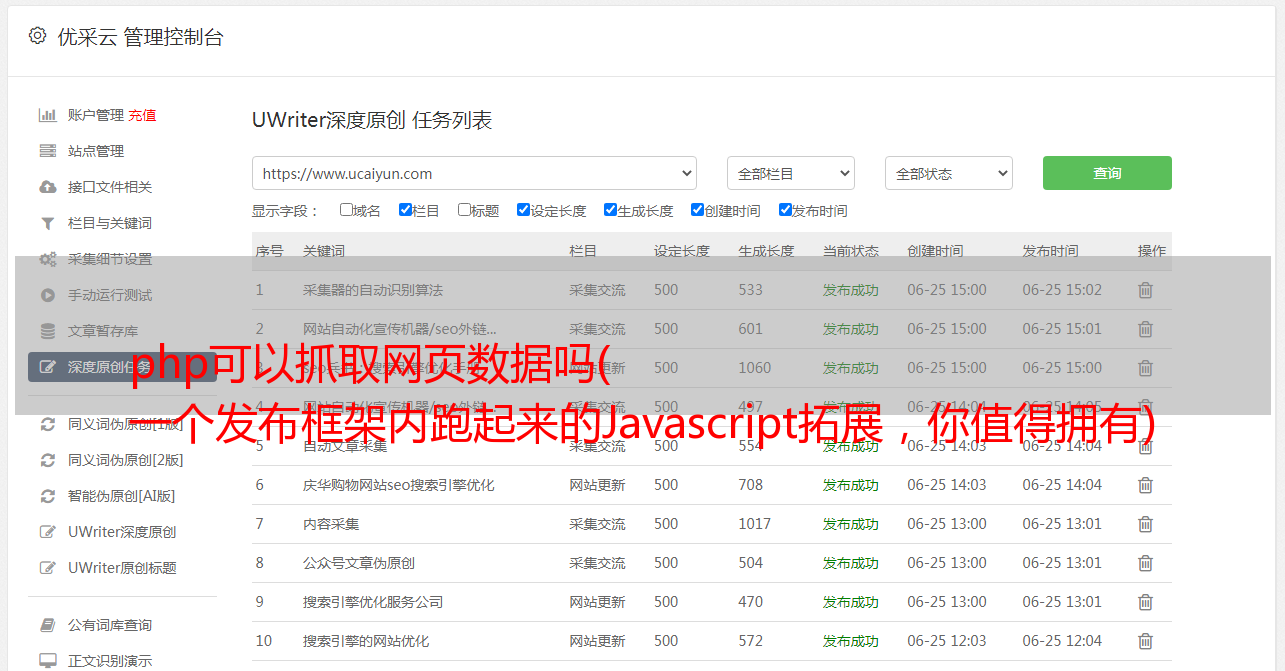Click the gear icon beside 优采云 管理控制台
The image size is (1285, 671).
coord(37,36)
